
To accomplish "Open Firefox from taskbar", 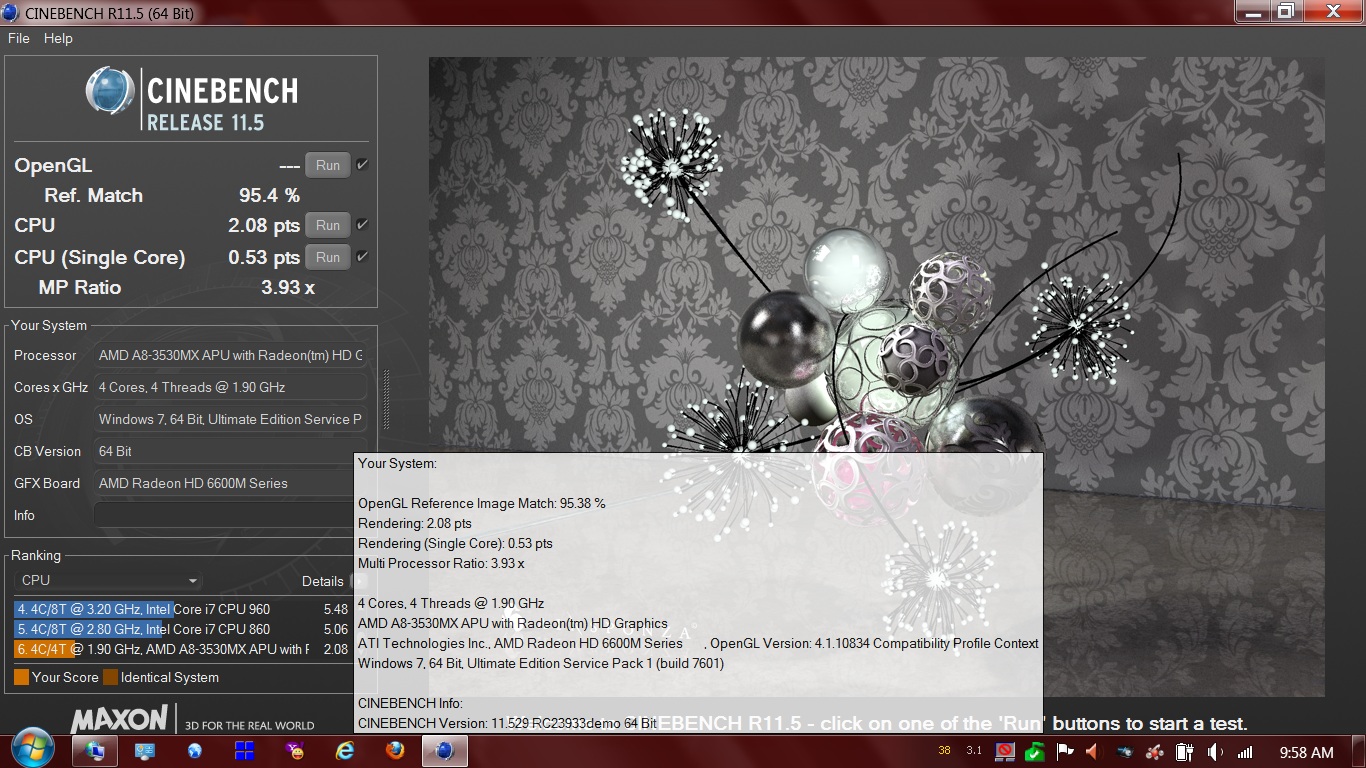I will pos(395,750).
